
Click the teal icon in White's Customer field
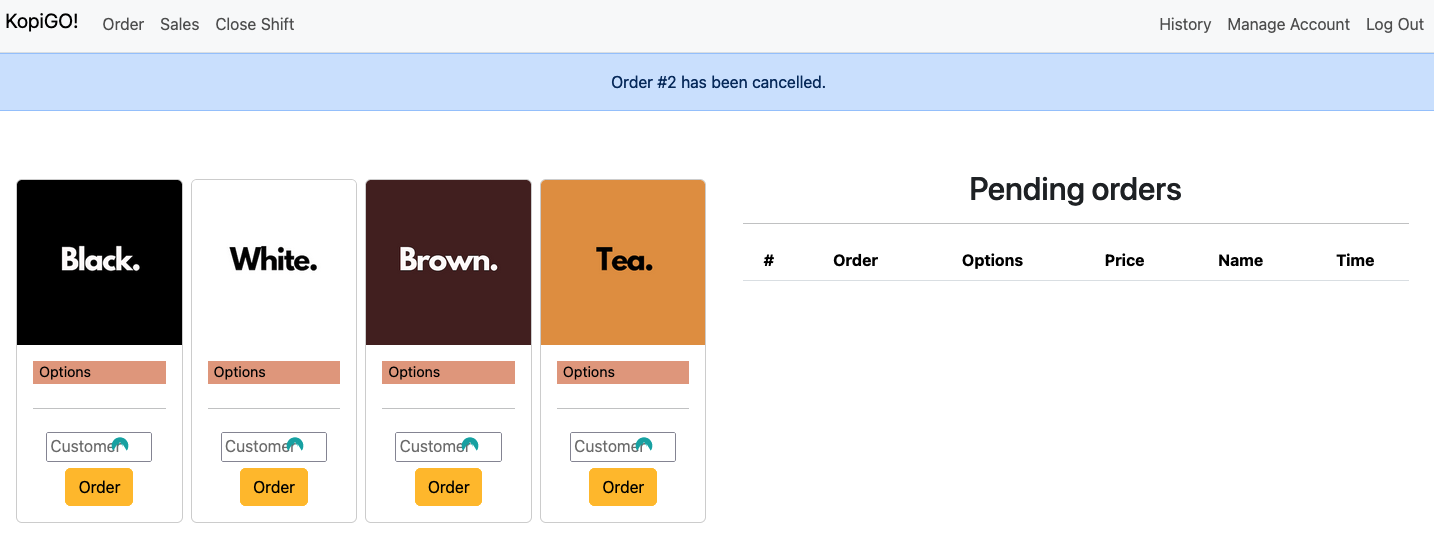coord(295,445)
